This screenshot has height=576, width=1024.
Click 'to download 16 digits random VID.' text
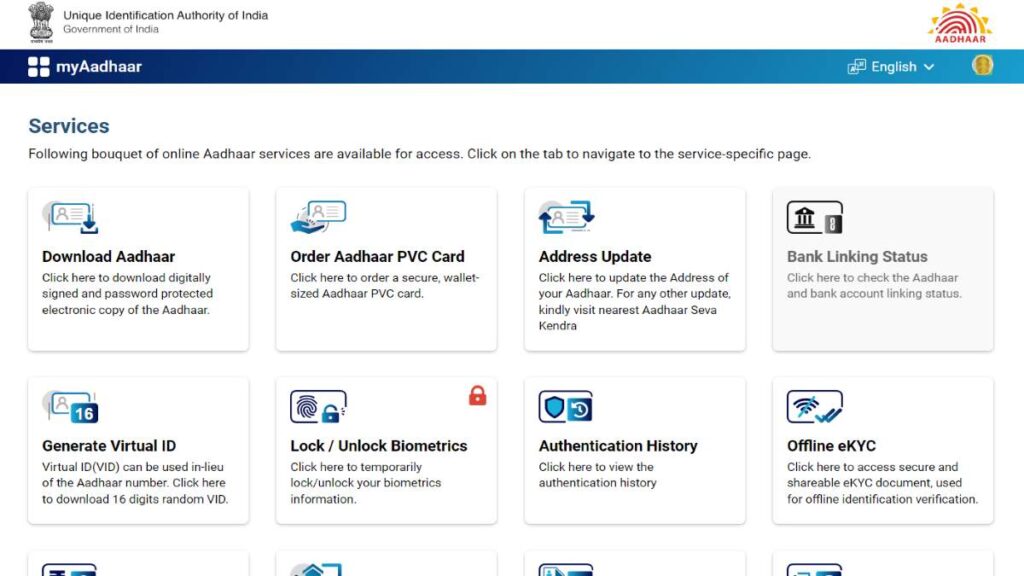[x=135, y=499]
